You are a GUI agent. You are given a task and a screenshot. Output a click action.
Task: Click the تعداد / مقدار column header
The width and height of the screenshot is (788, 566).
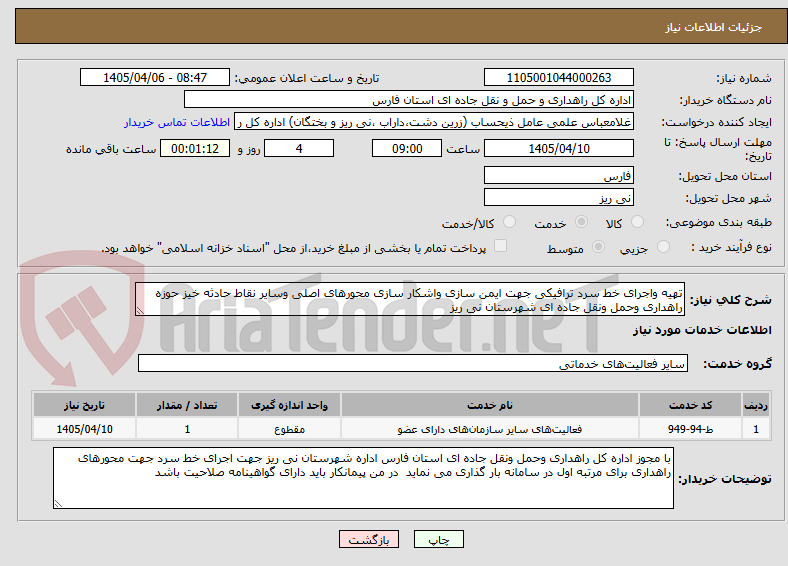pyautogui.click(x=187, y=405)
